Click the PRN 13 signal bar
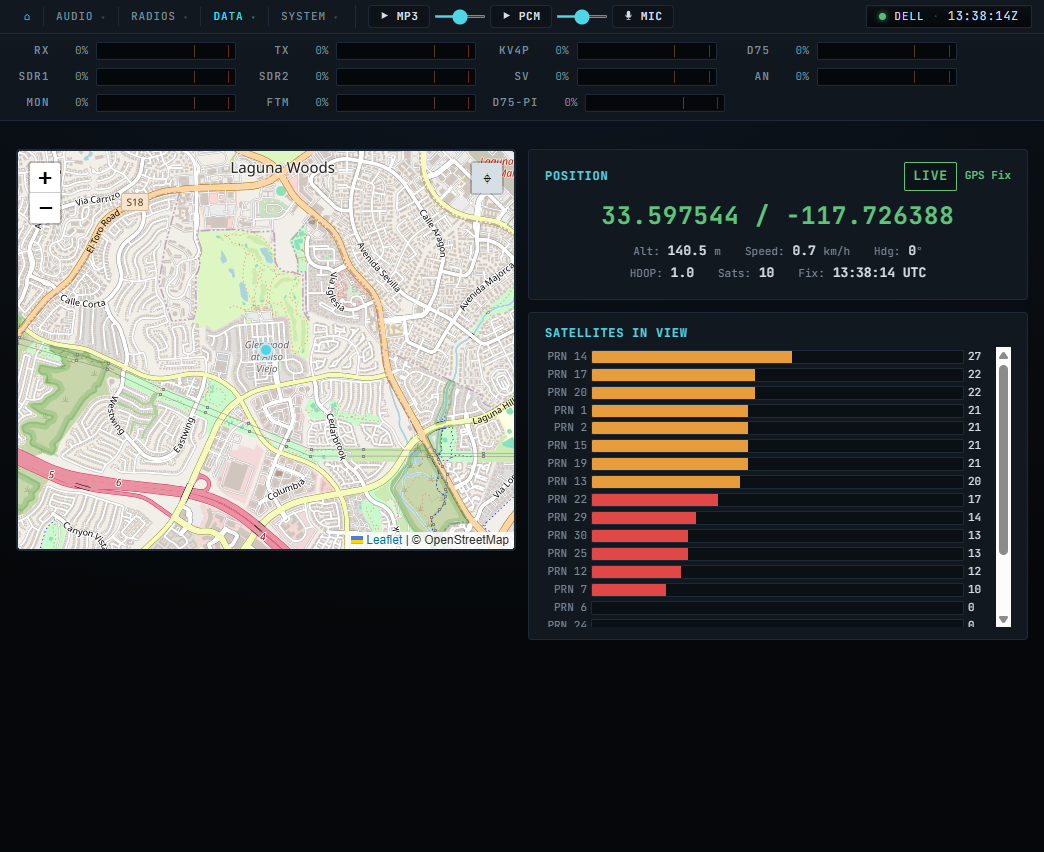The width and height of the screenshot is (1044, 852). (x=777, y=481)
